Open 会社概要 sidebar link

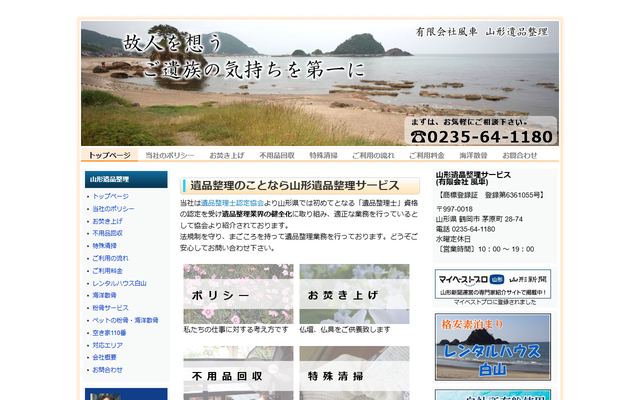104,357
